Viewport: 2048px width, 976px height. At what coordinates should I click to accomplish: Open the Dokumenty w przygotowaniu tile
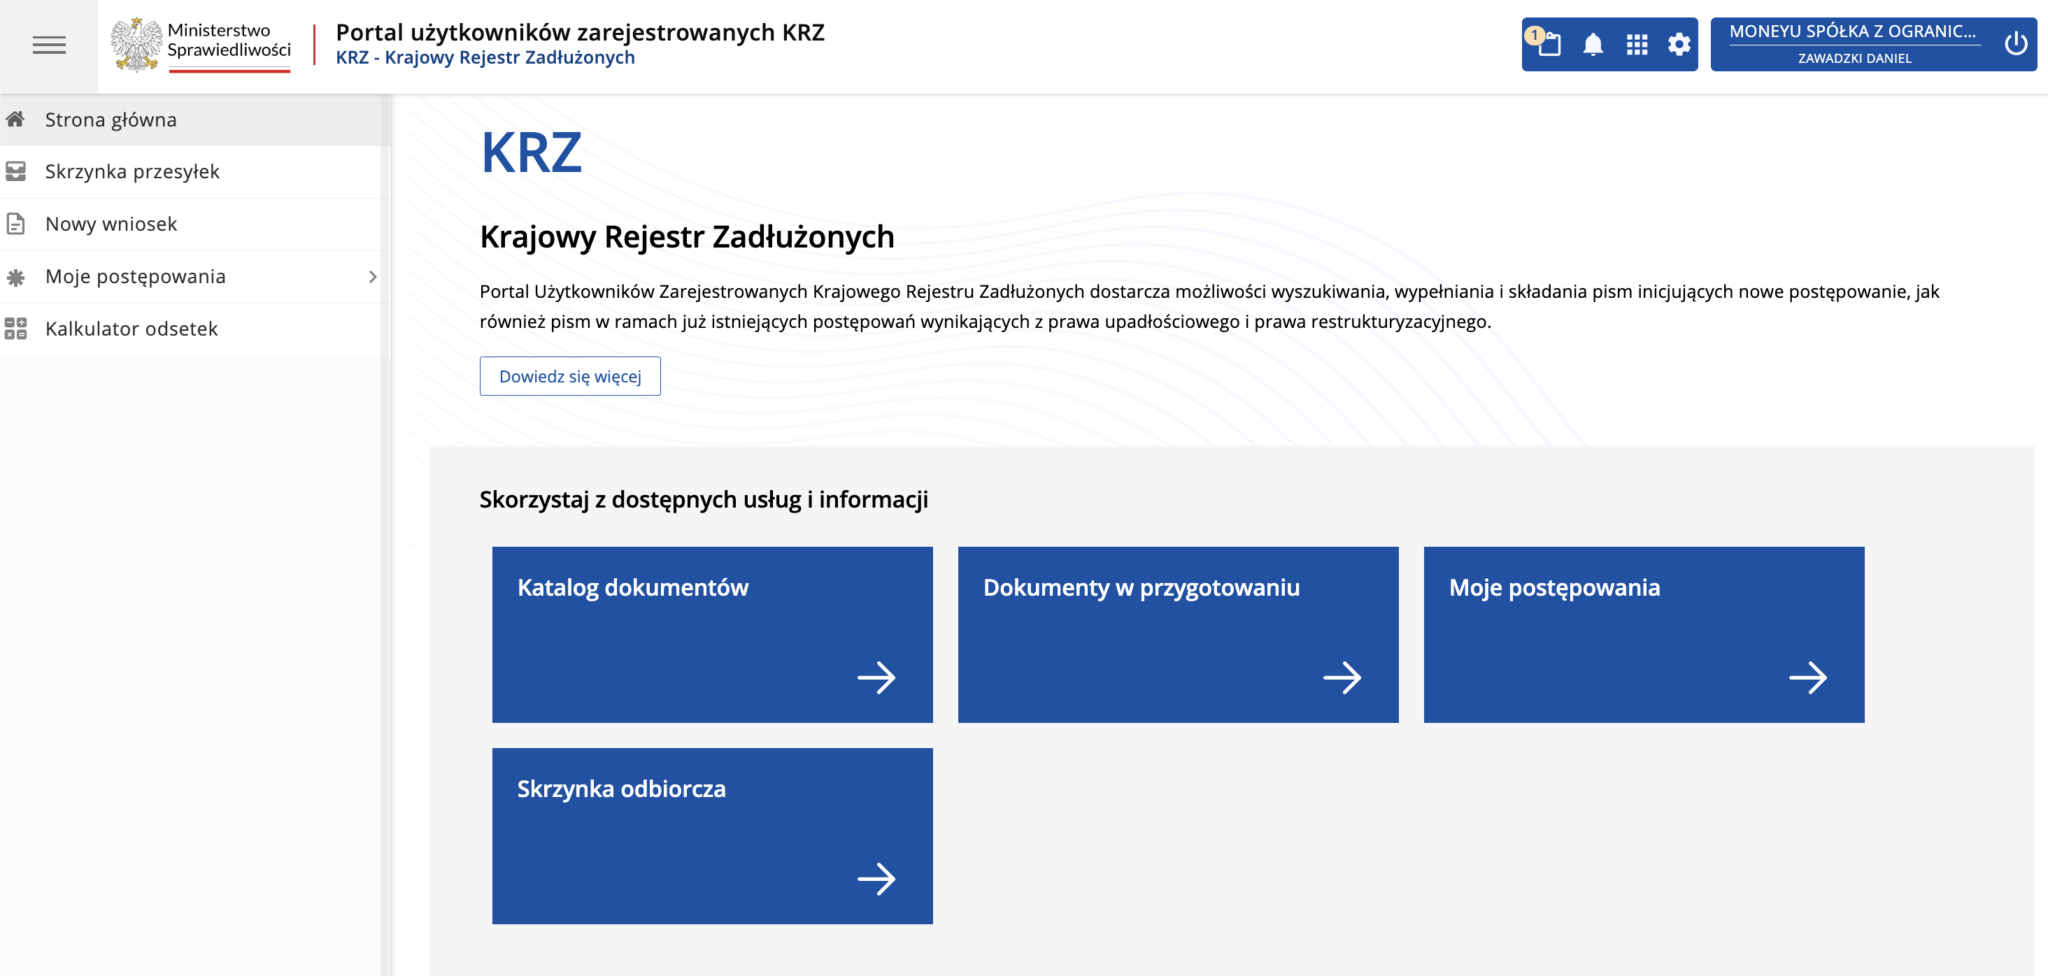(x=1178, y=635)
